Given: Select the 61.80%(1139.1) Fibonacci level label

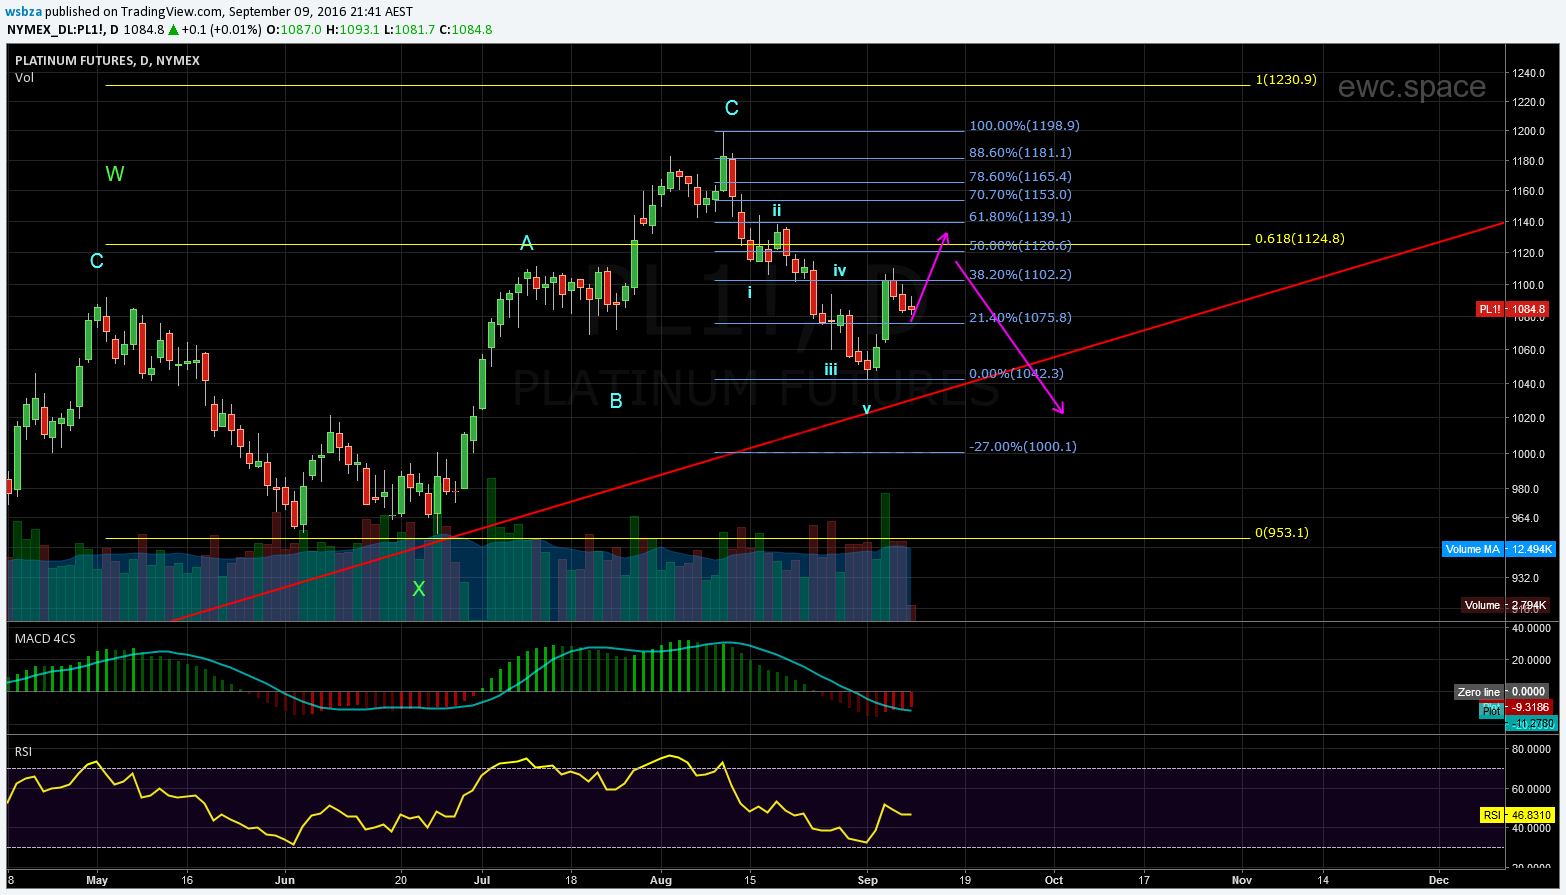Looking at the screenshot, I should (1019, 217).
